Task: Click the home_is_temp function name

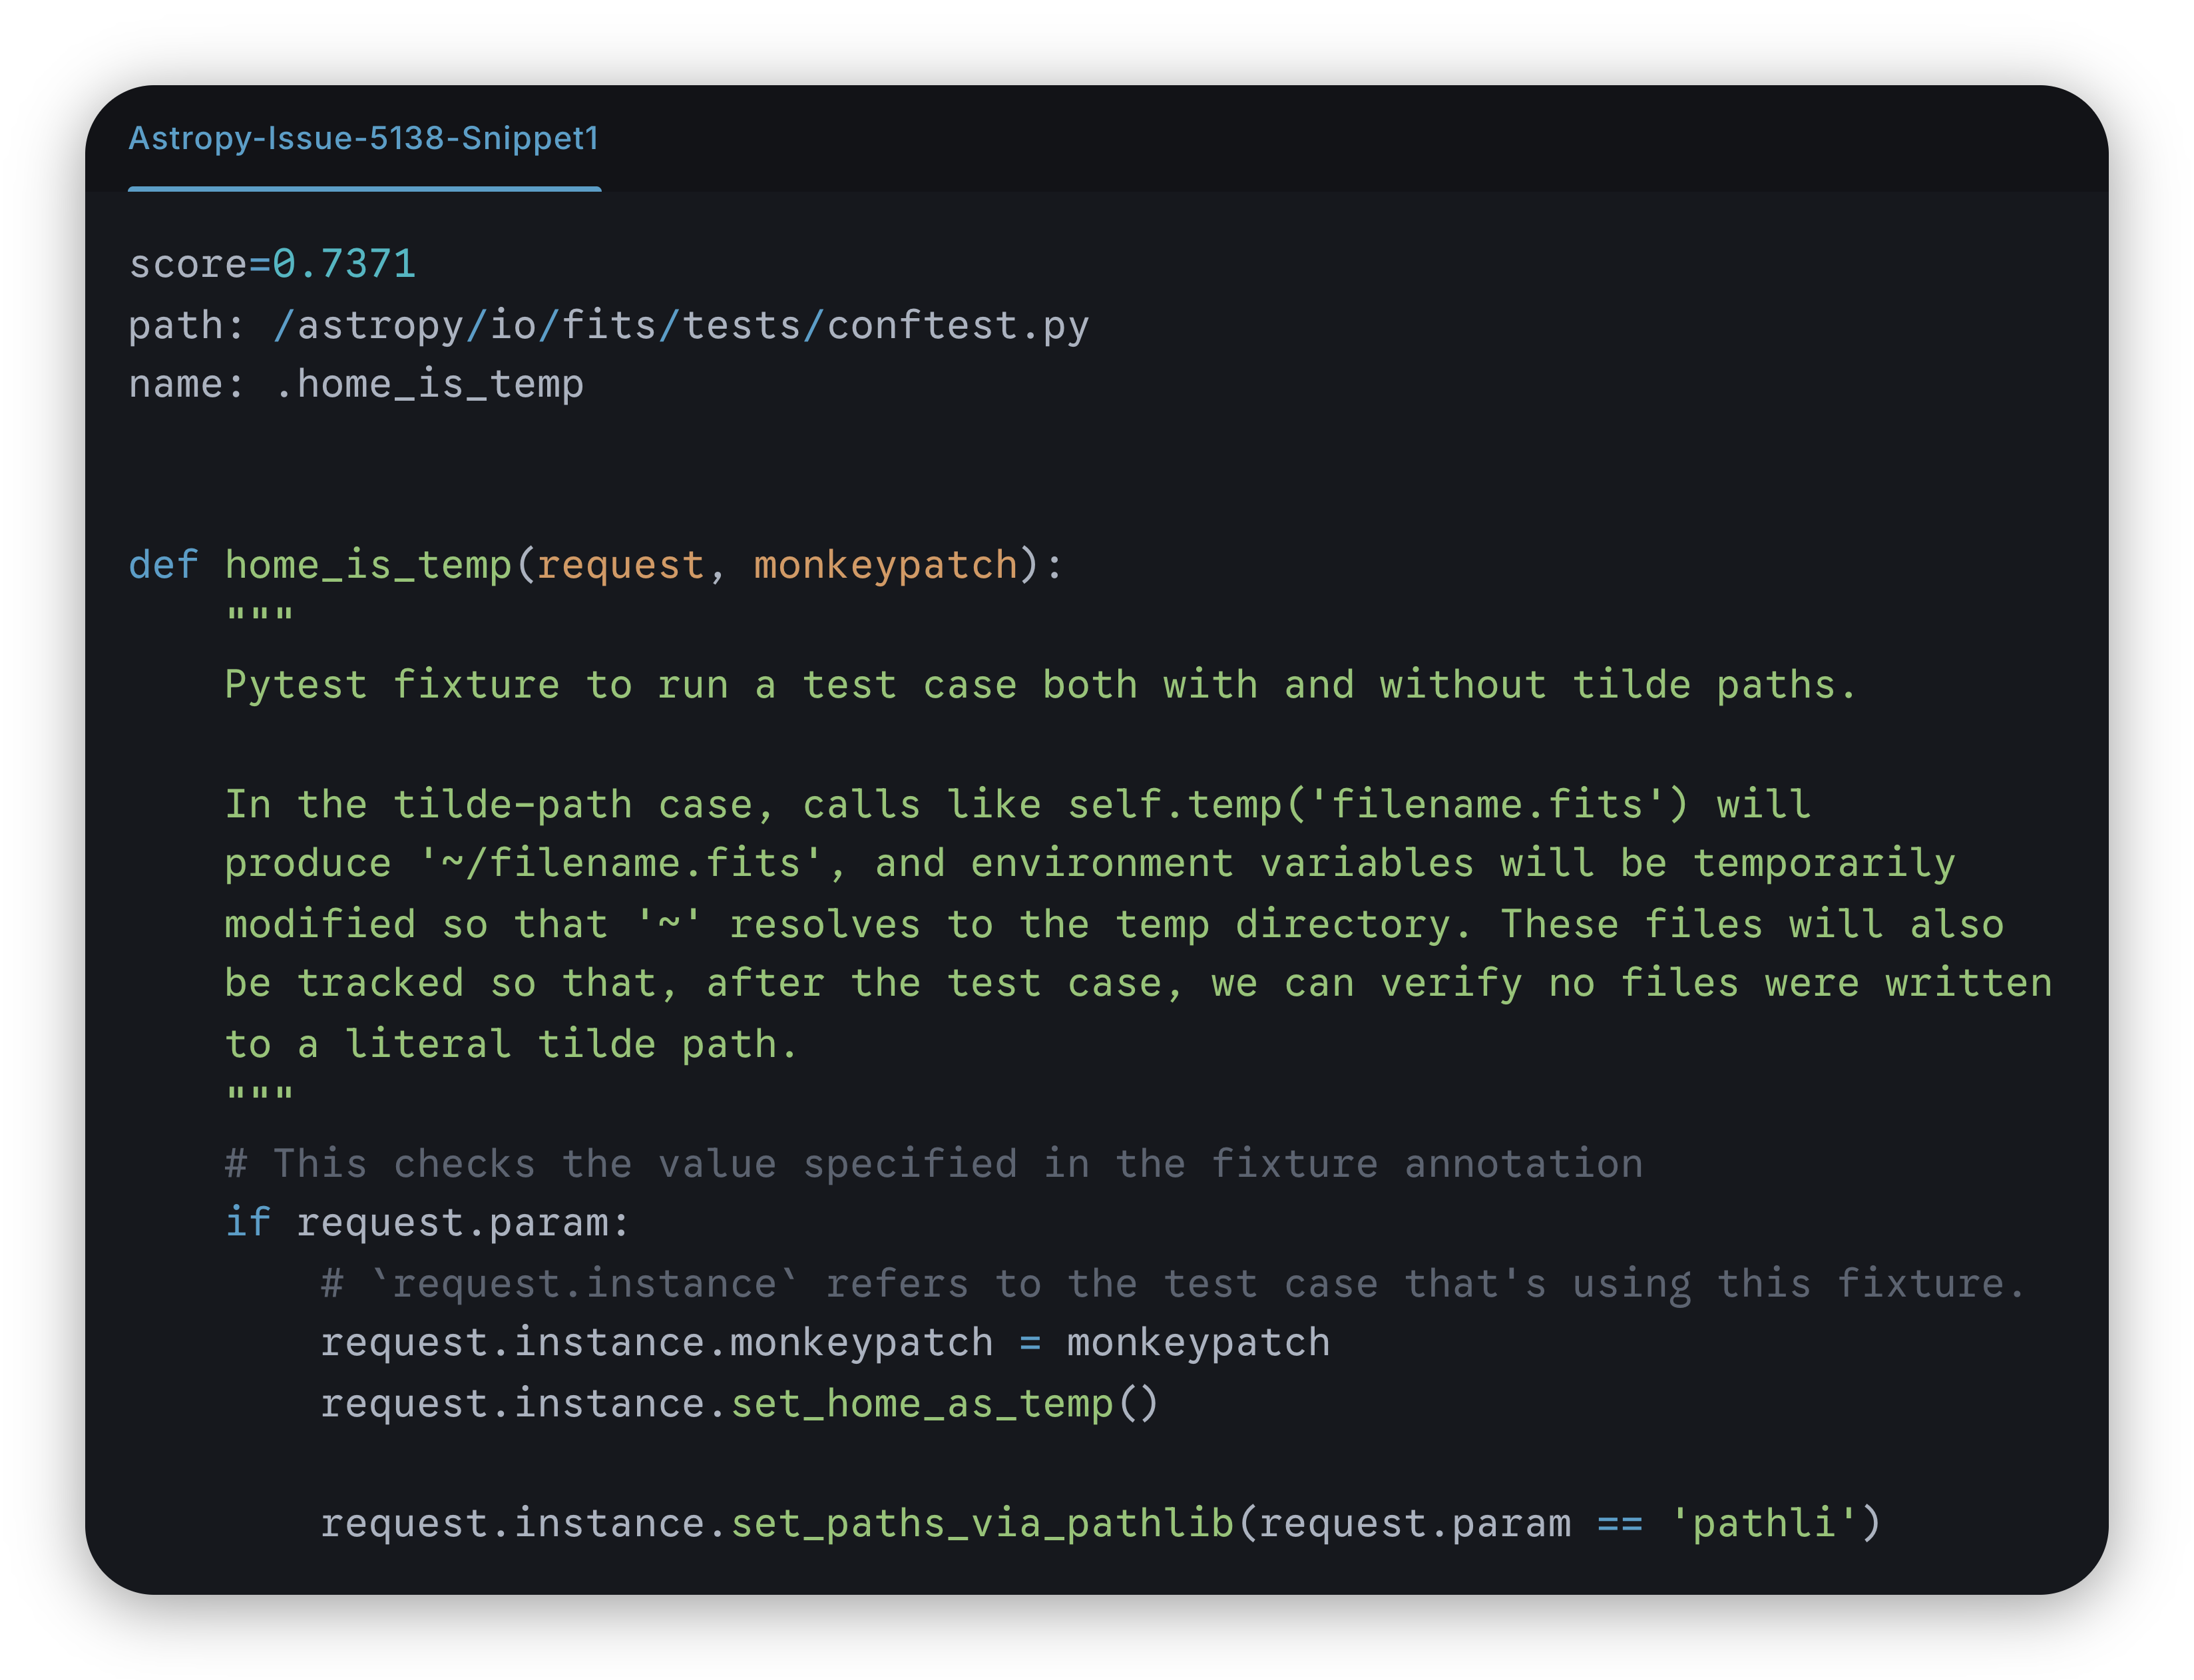Action: pyautogui.click(x=368, y=565)
